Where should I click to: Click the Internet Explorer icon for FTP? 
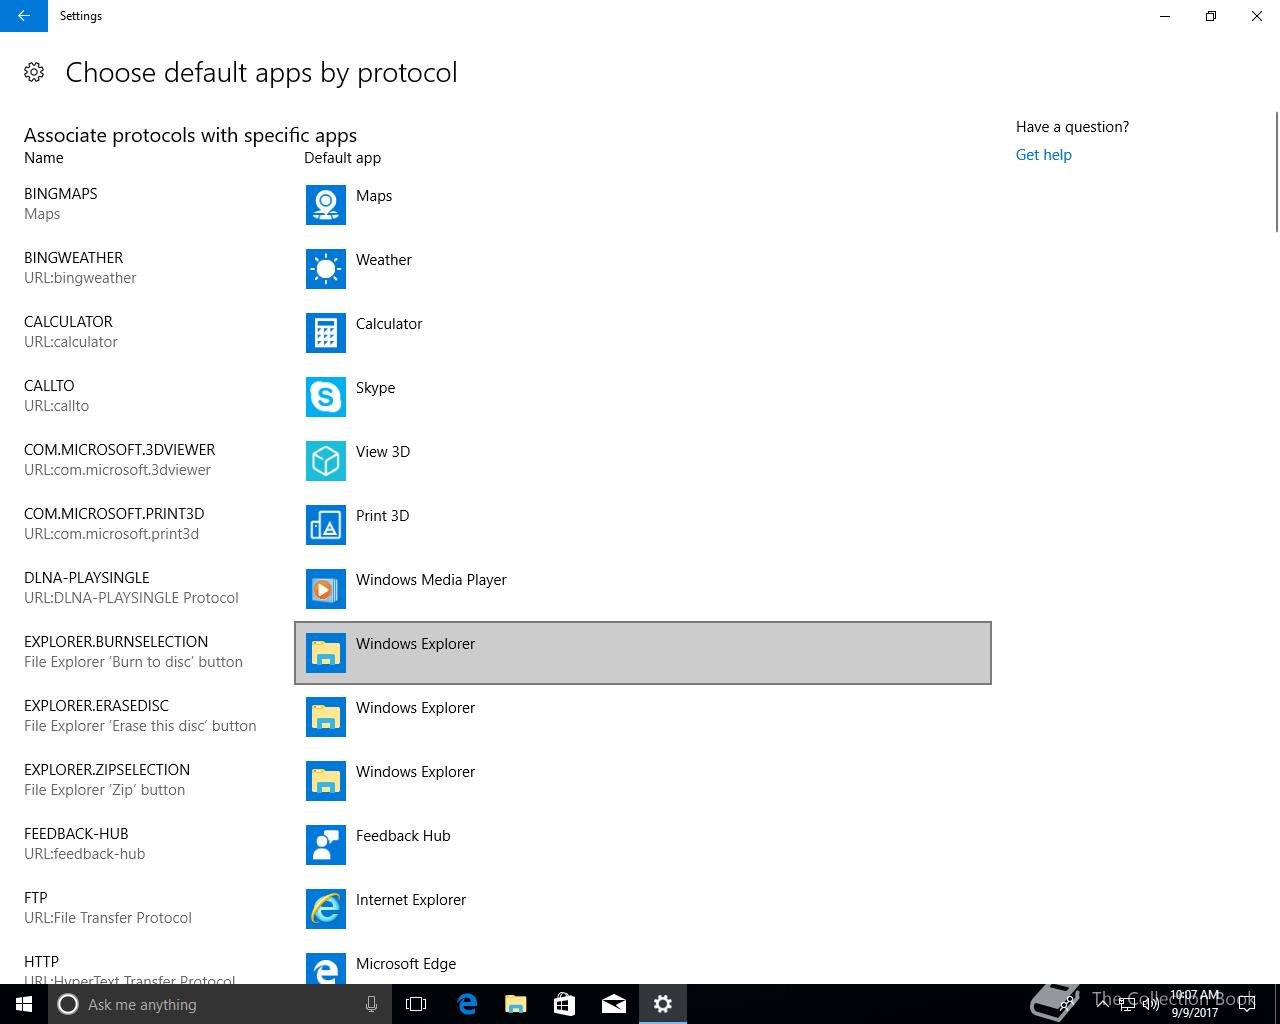tap(326, 909)
